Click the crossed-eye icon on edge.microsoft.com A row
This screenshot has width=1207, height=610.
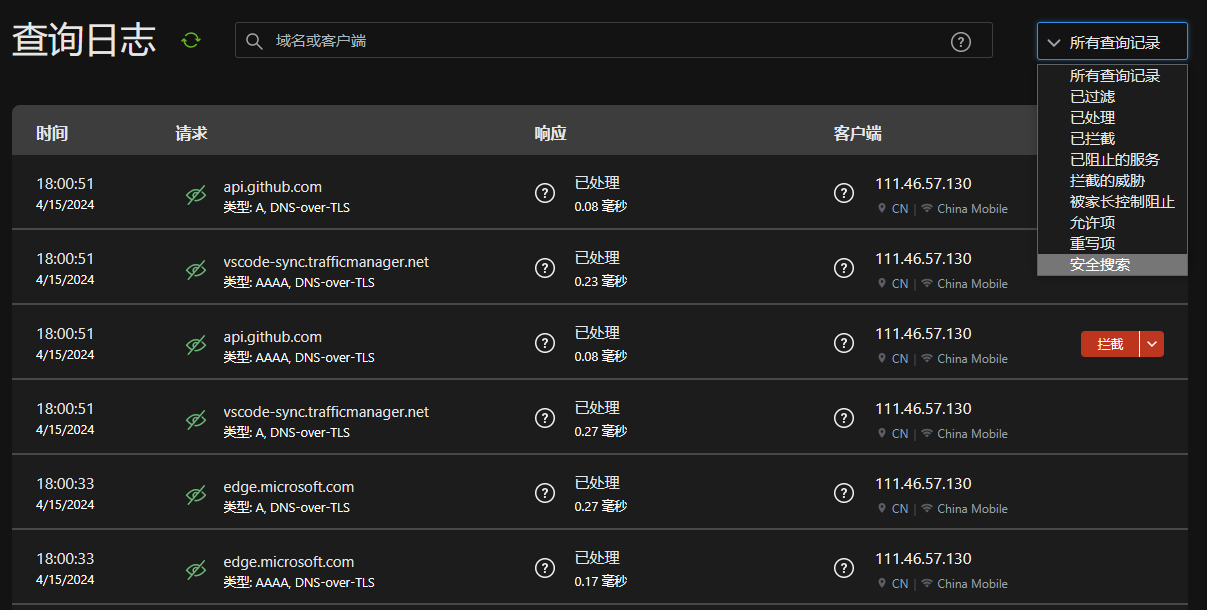coord(196,495)
